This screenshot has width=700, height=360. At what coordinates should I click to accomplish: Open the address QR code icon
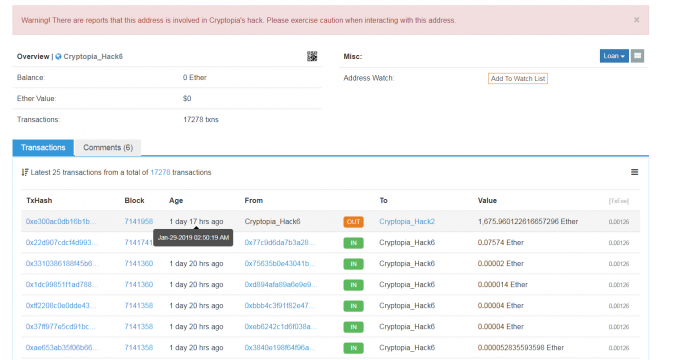coord(312,56)
